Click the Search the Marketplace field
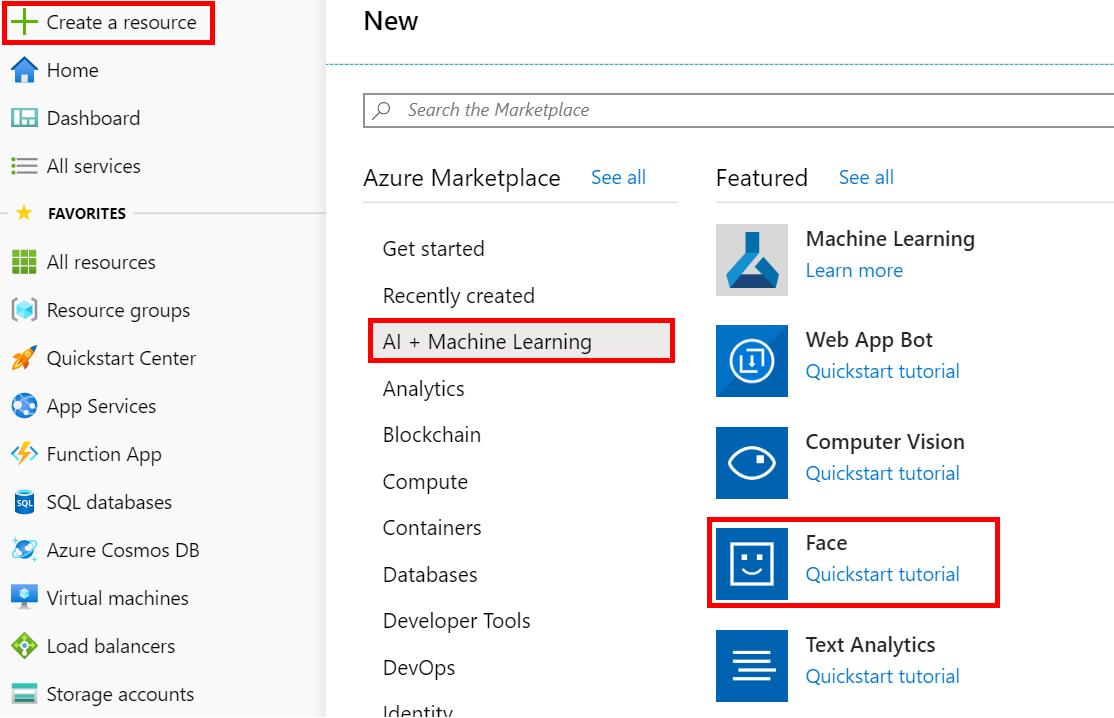 click(739, 110)
